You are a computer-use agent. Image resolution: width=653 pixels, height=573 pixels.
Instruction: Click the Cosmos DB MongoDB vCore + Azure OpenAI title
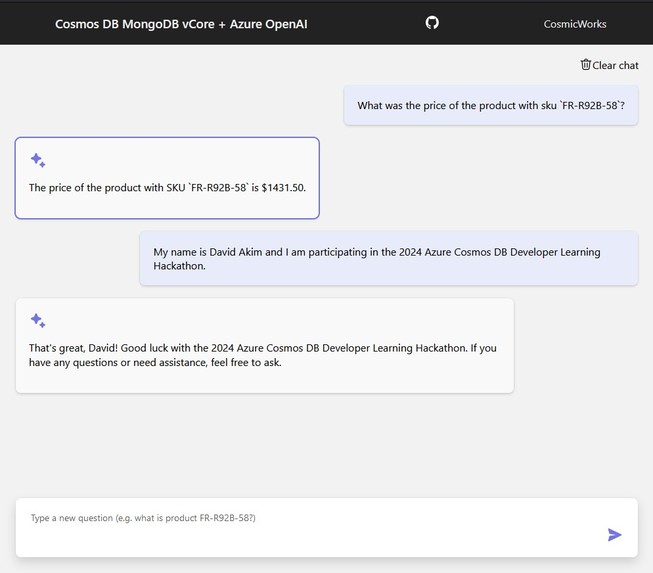pos(181,24)
